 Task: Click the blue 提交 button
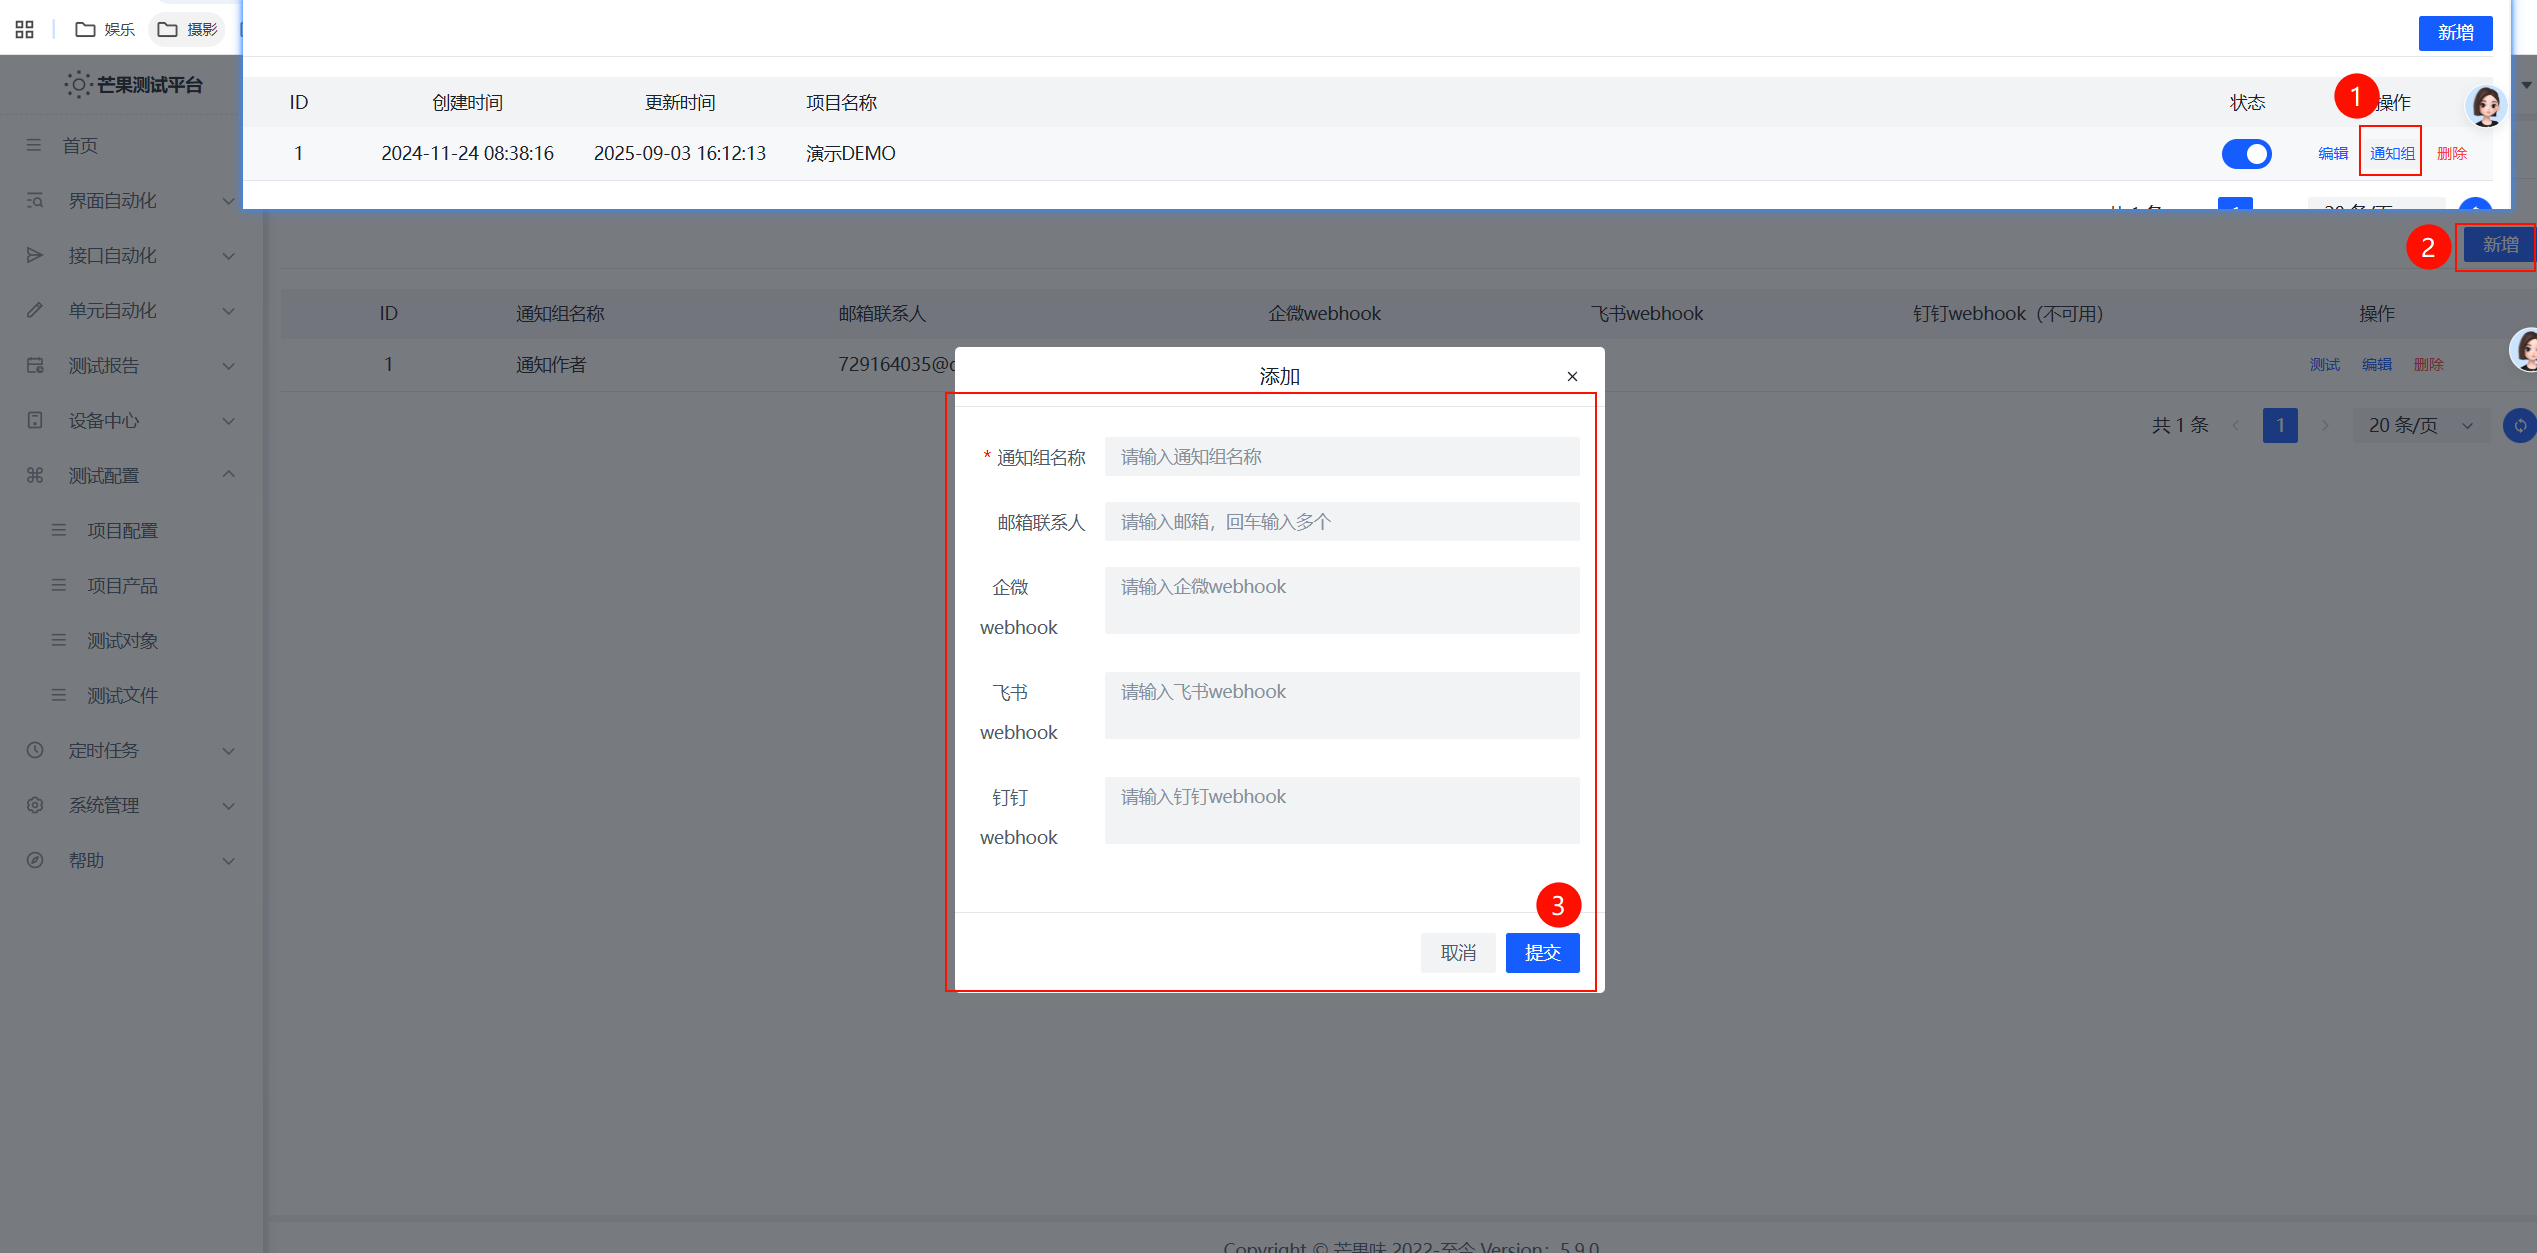tap(1542, 952)
